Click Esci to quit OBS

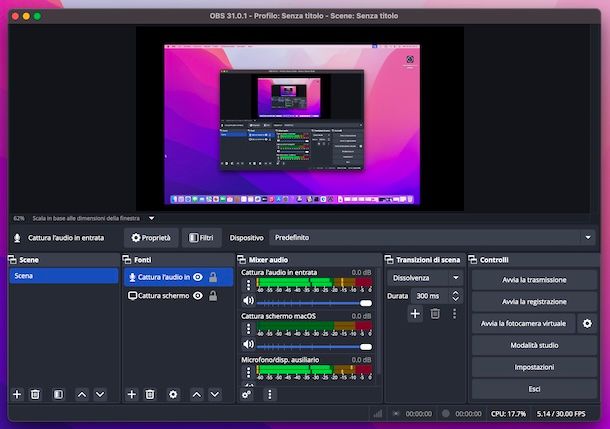[x=534, y=389]
